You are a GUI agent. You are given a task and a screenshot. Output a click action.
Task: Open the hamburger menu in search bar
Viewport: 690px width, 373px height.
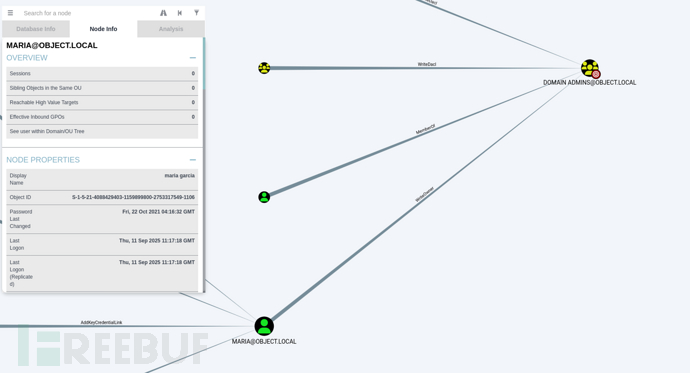pos(10,13)
